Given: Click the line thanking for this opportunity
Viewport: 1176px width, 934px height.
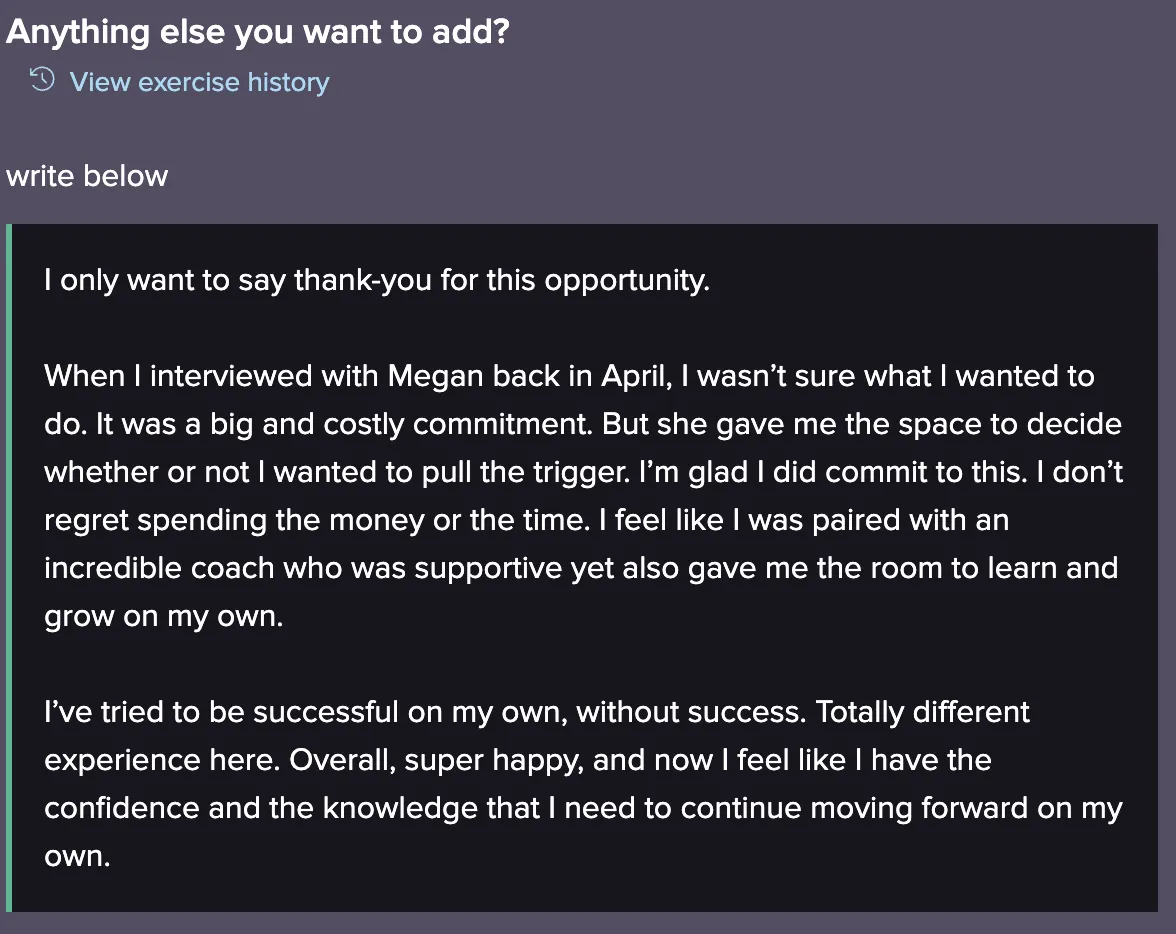Looking at the screenshot, I should (376, 280).
